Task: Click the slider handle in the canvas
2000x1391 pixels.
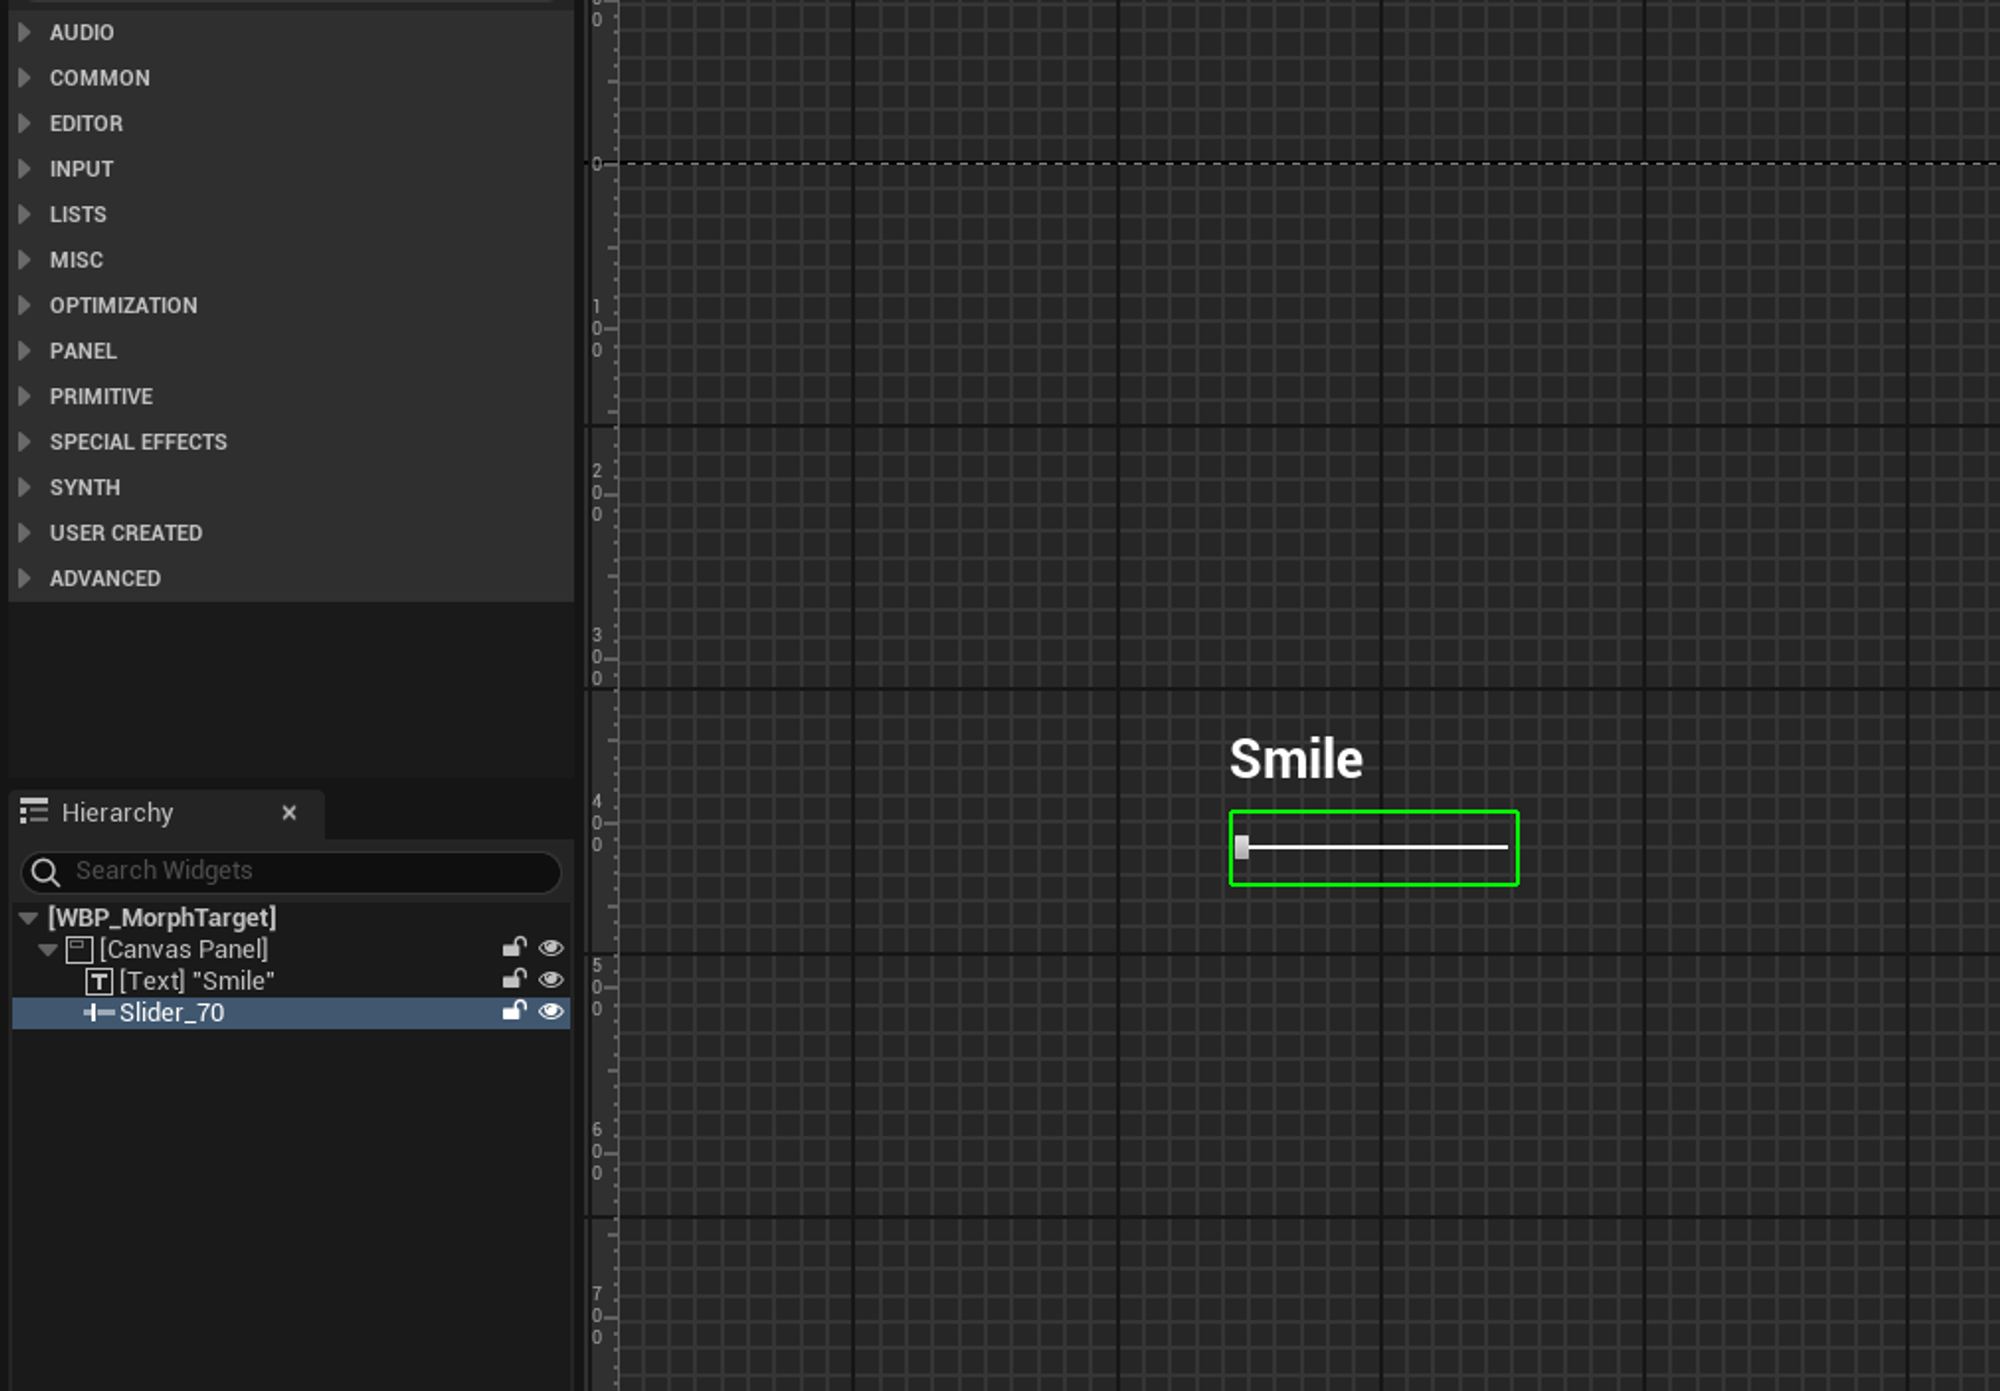Action: pos(1241,847)
